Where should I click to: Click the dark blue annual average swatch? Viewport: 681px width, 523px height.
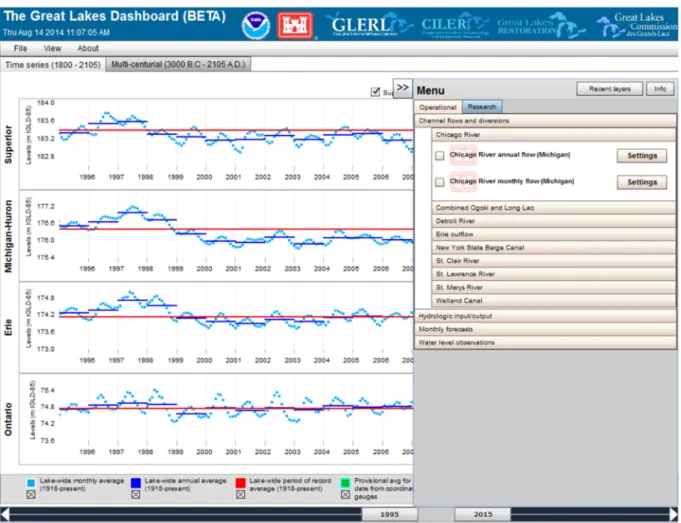136,483
